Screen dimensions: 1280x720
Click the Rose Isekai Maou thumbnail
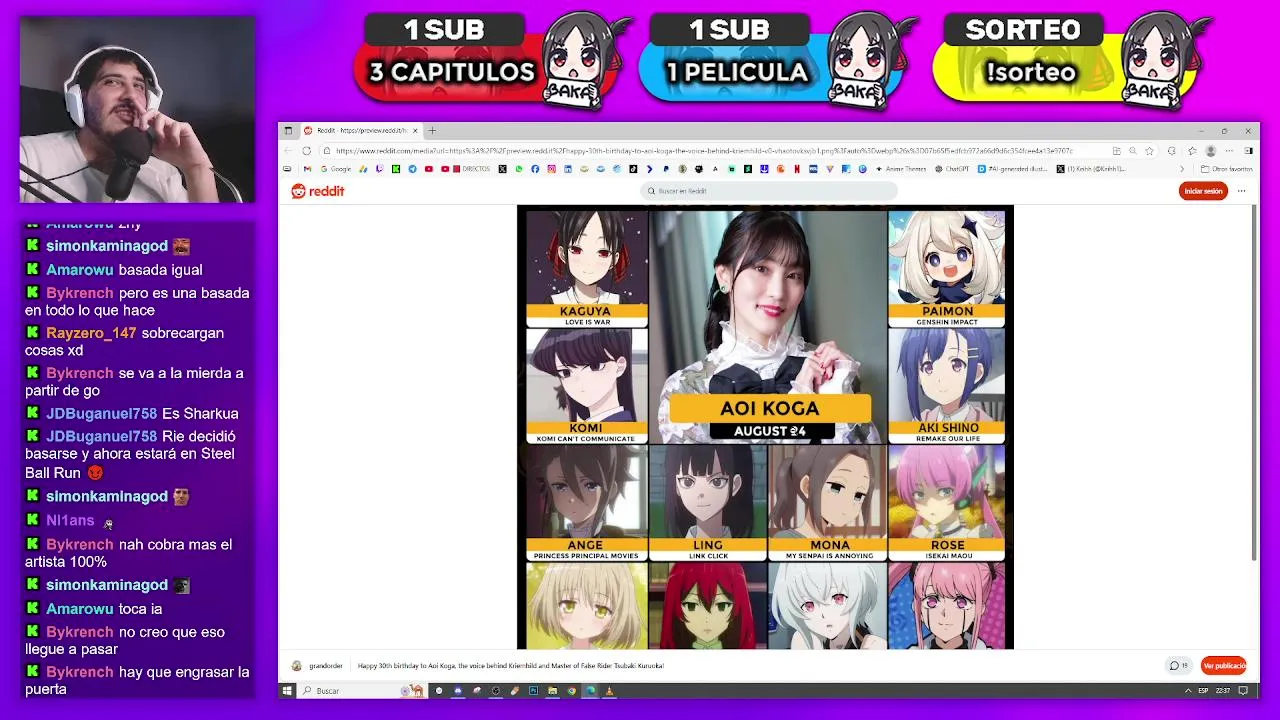point(946,502)
